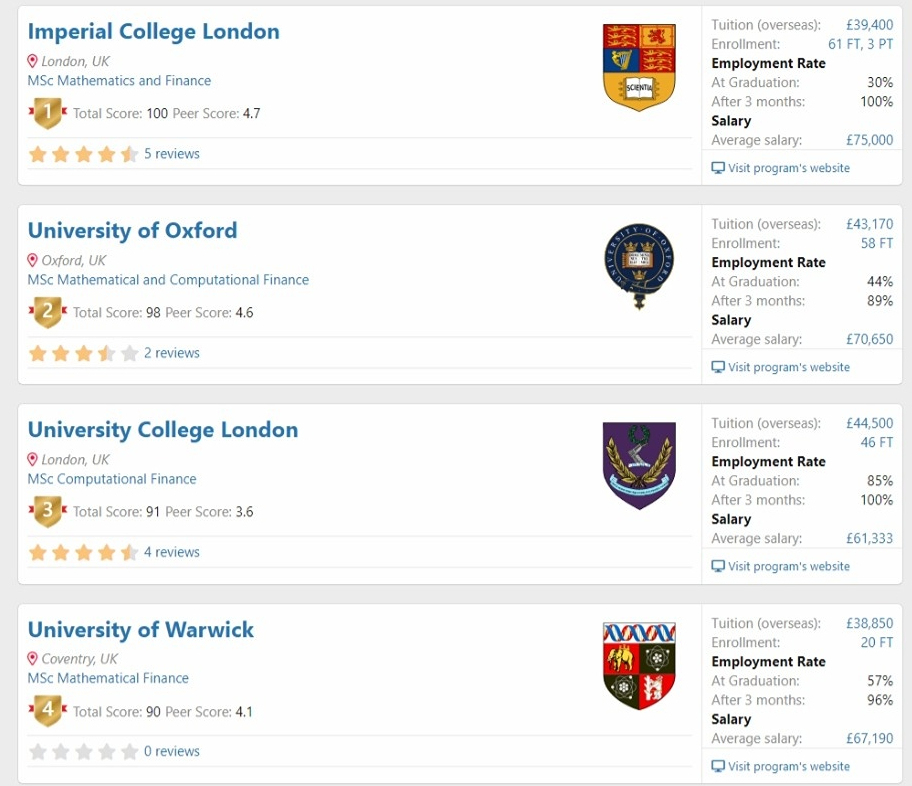912x786 pixels.
Task: Click the star rating for University College London
Action: 83,552
